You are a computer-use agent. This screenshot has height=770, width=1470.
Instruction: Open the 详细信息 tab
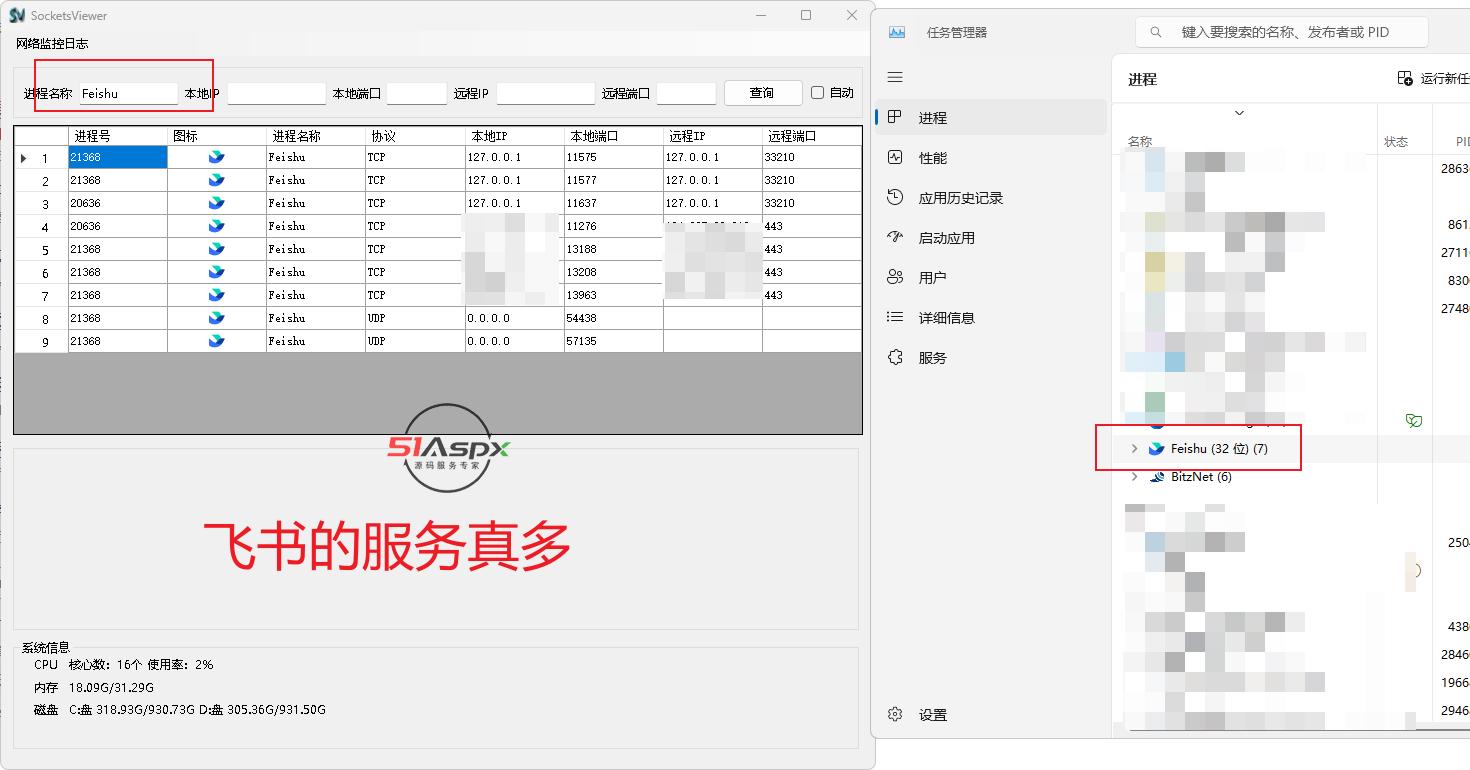click(992, 318)
